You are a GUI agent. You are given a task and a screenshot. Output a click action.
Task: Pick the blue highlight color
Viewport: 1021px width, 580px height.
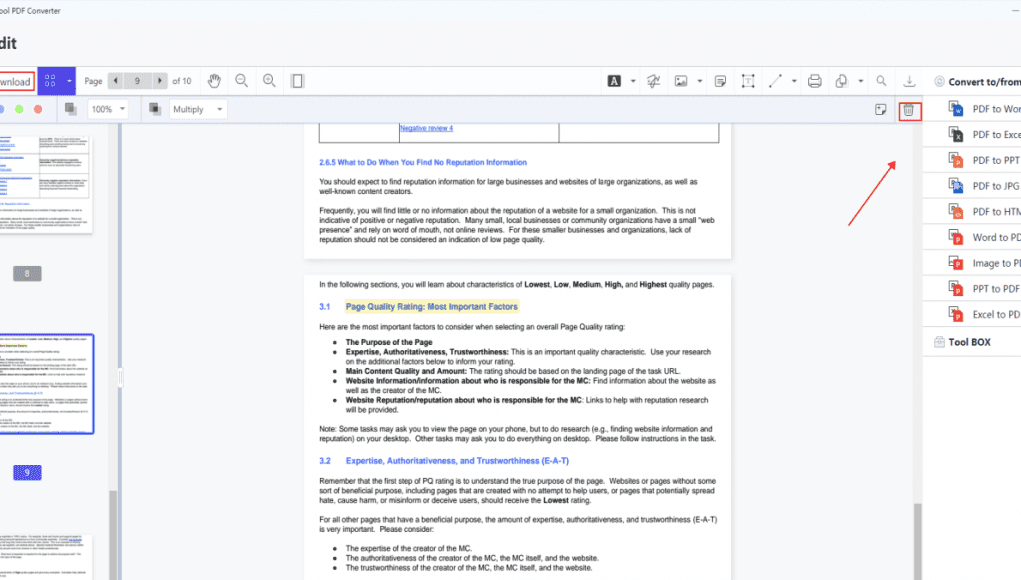[2, 109]
